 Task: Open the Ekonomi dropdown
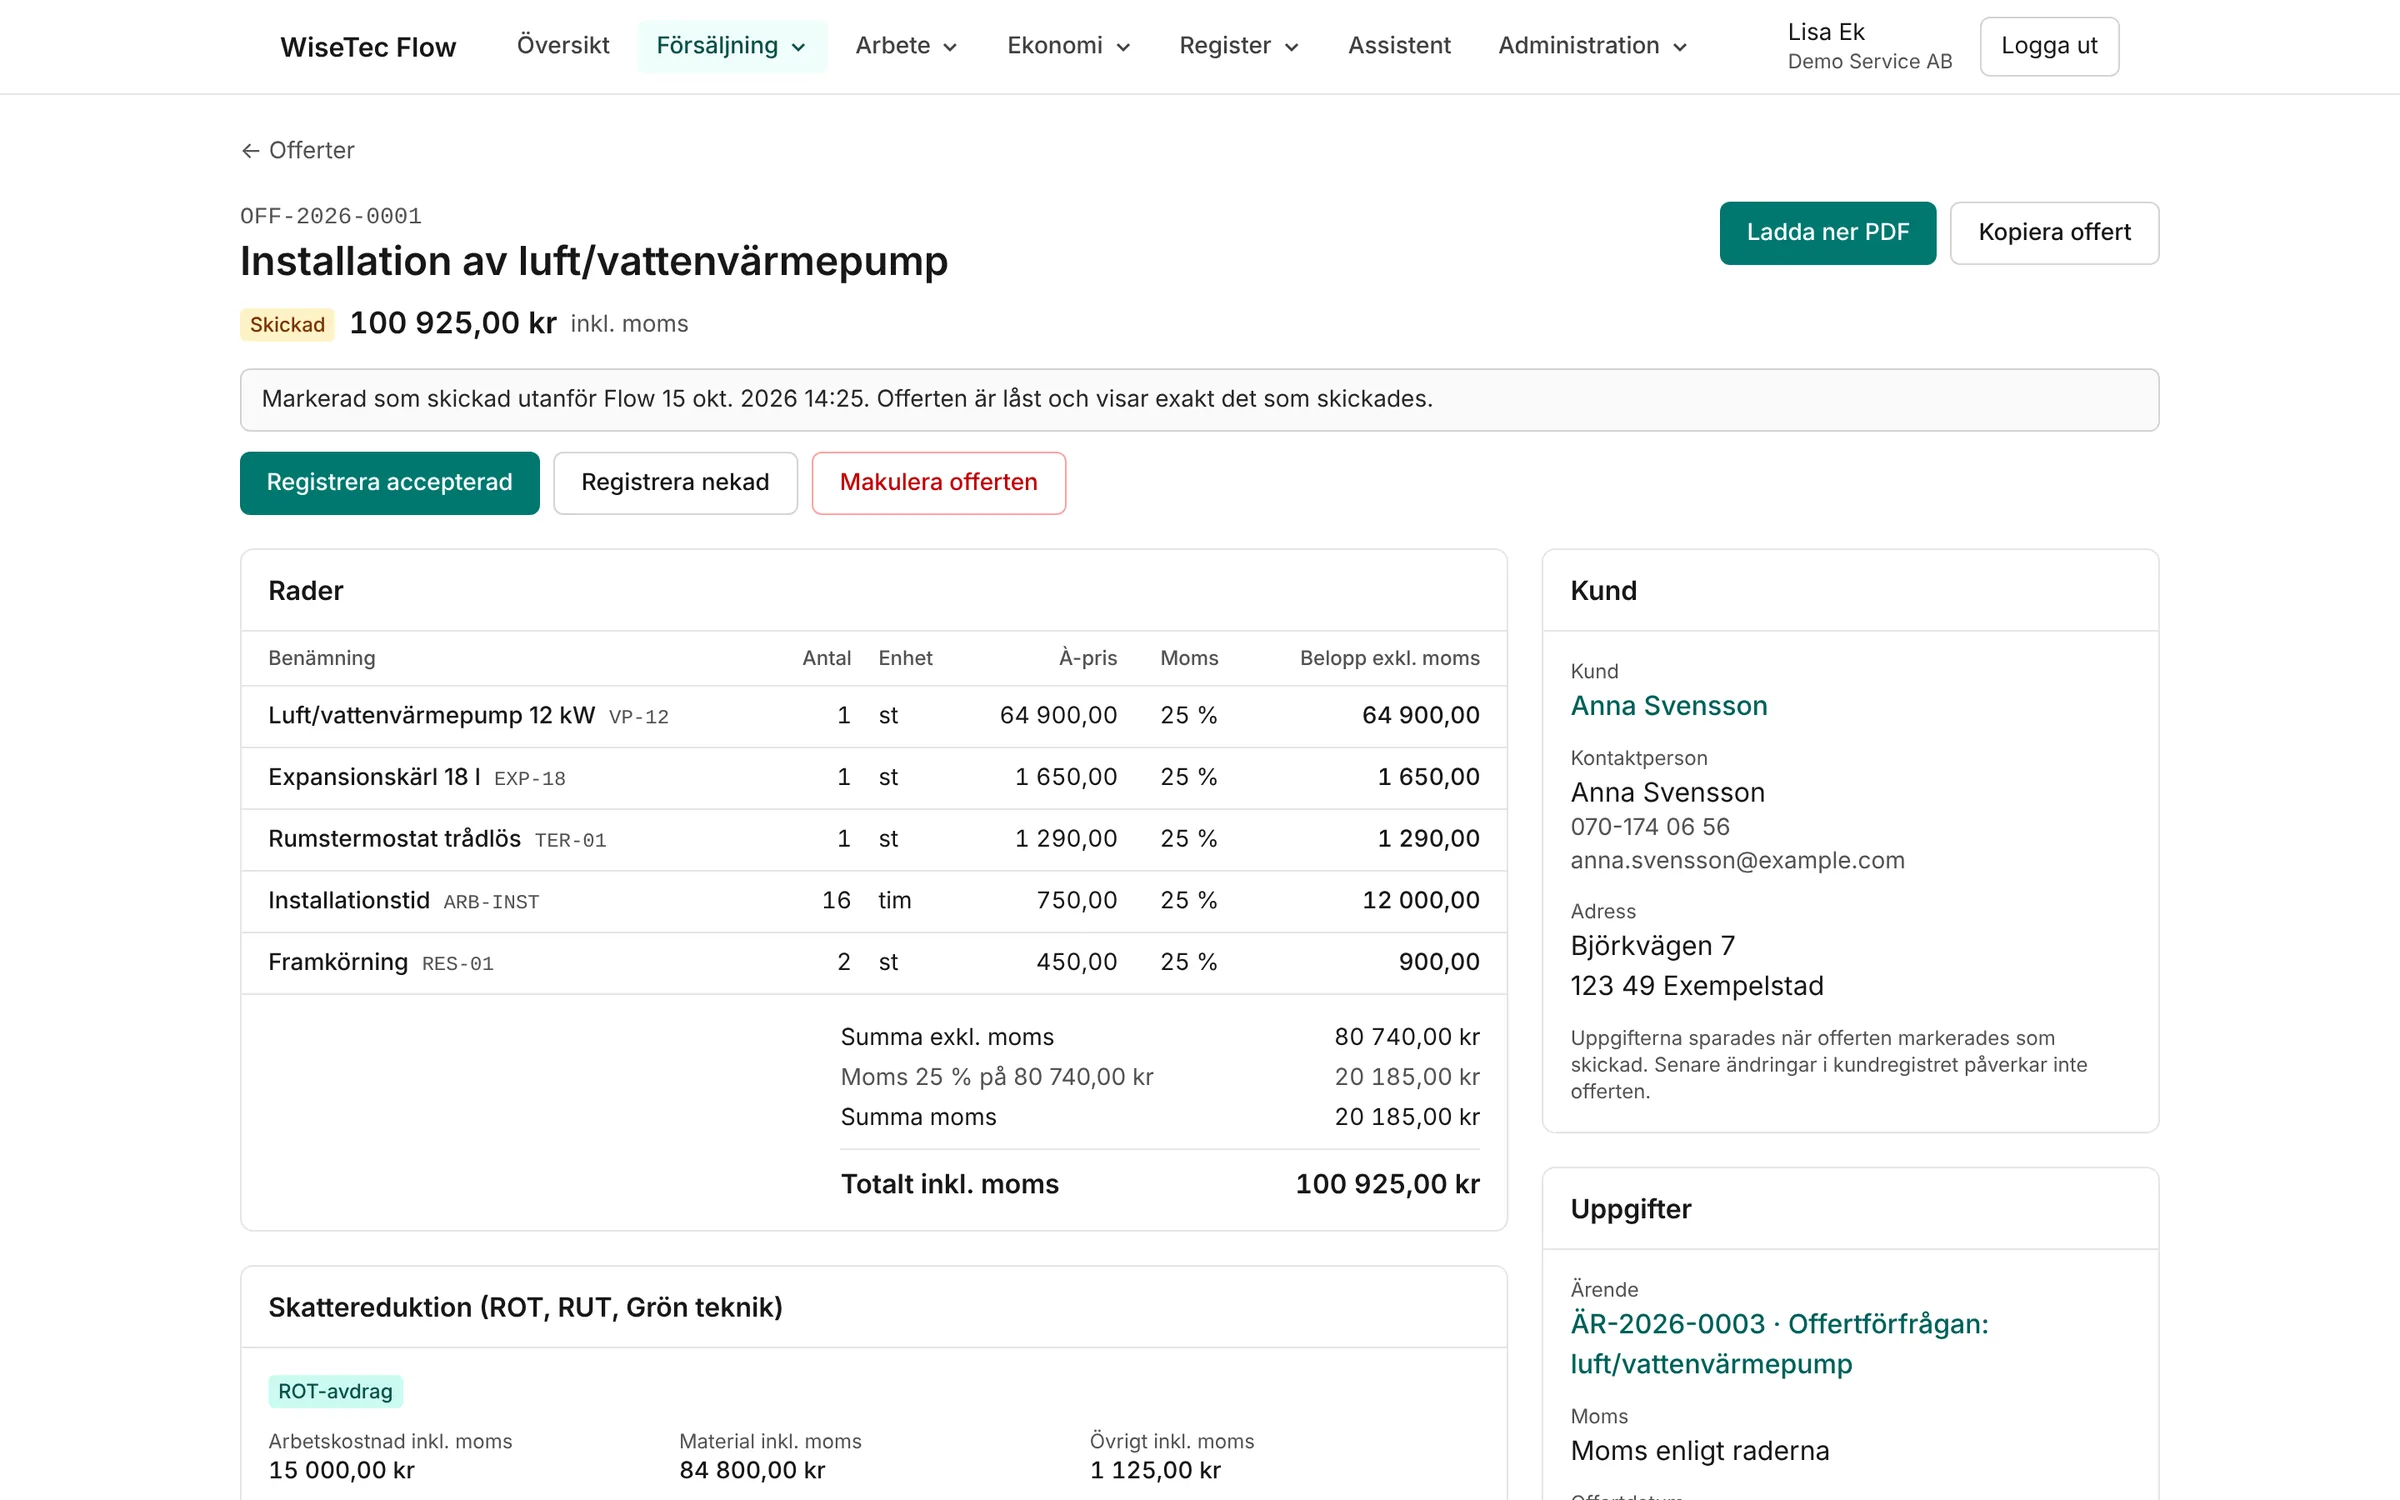(1068, 46)
